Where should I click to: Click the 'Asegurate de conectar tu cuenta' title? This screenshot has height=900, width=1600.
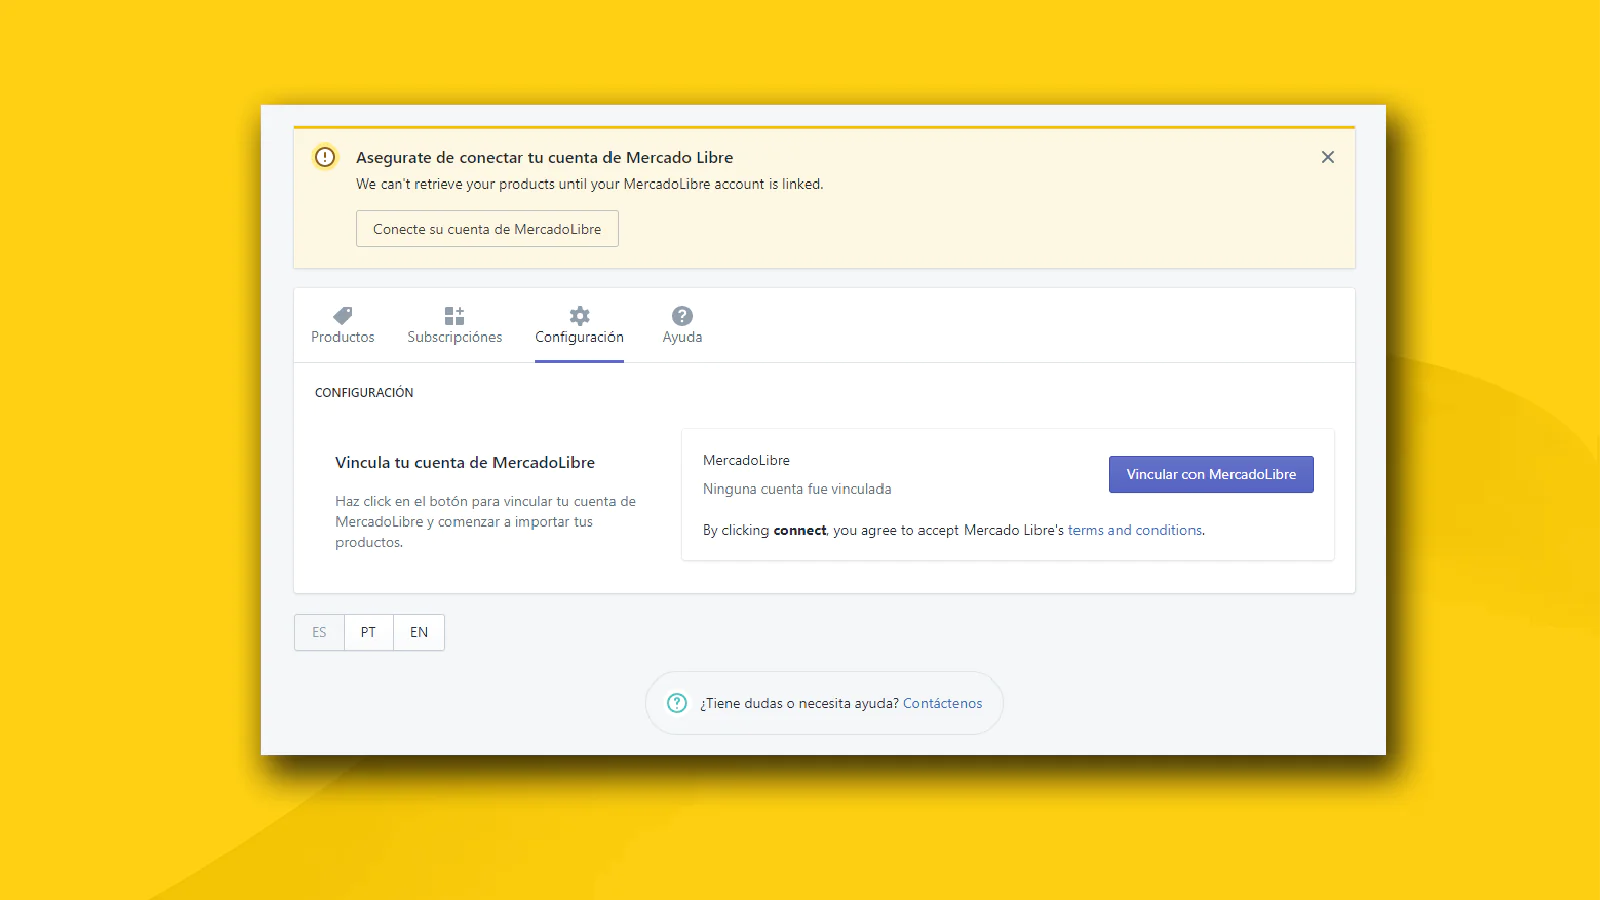(x=544, y=158)
